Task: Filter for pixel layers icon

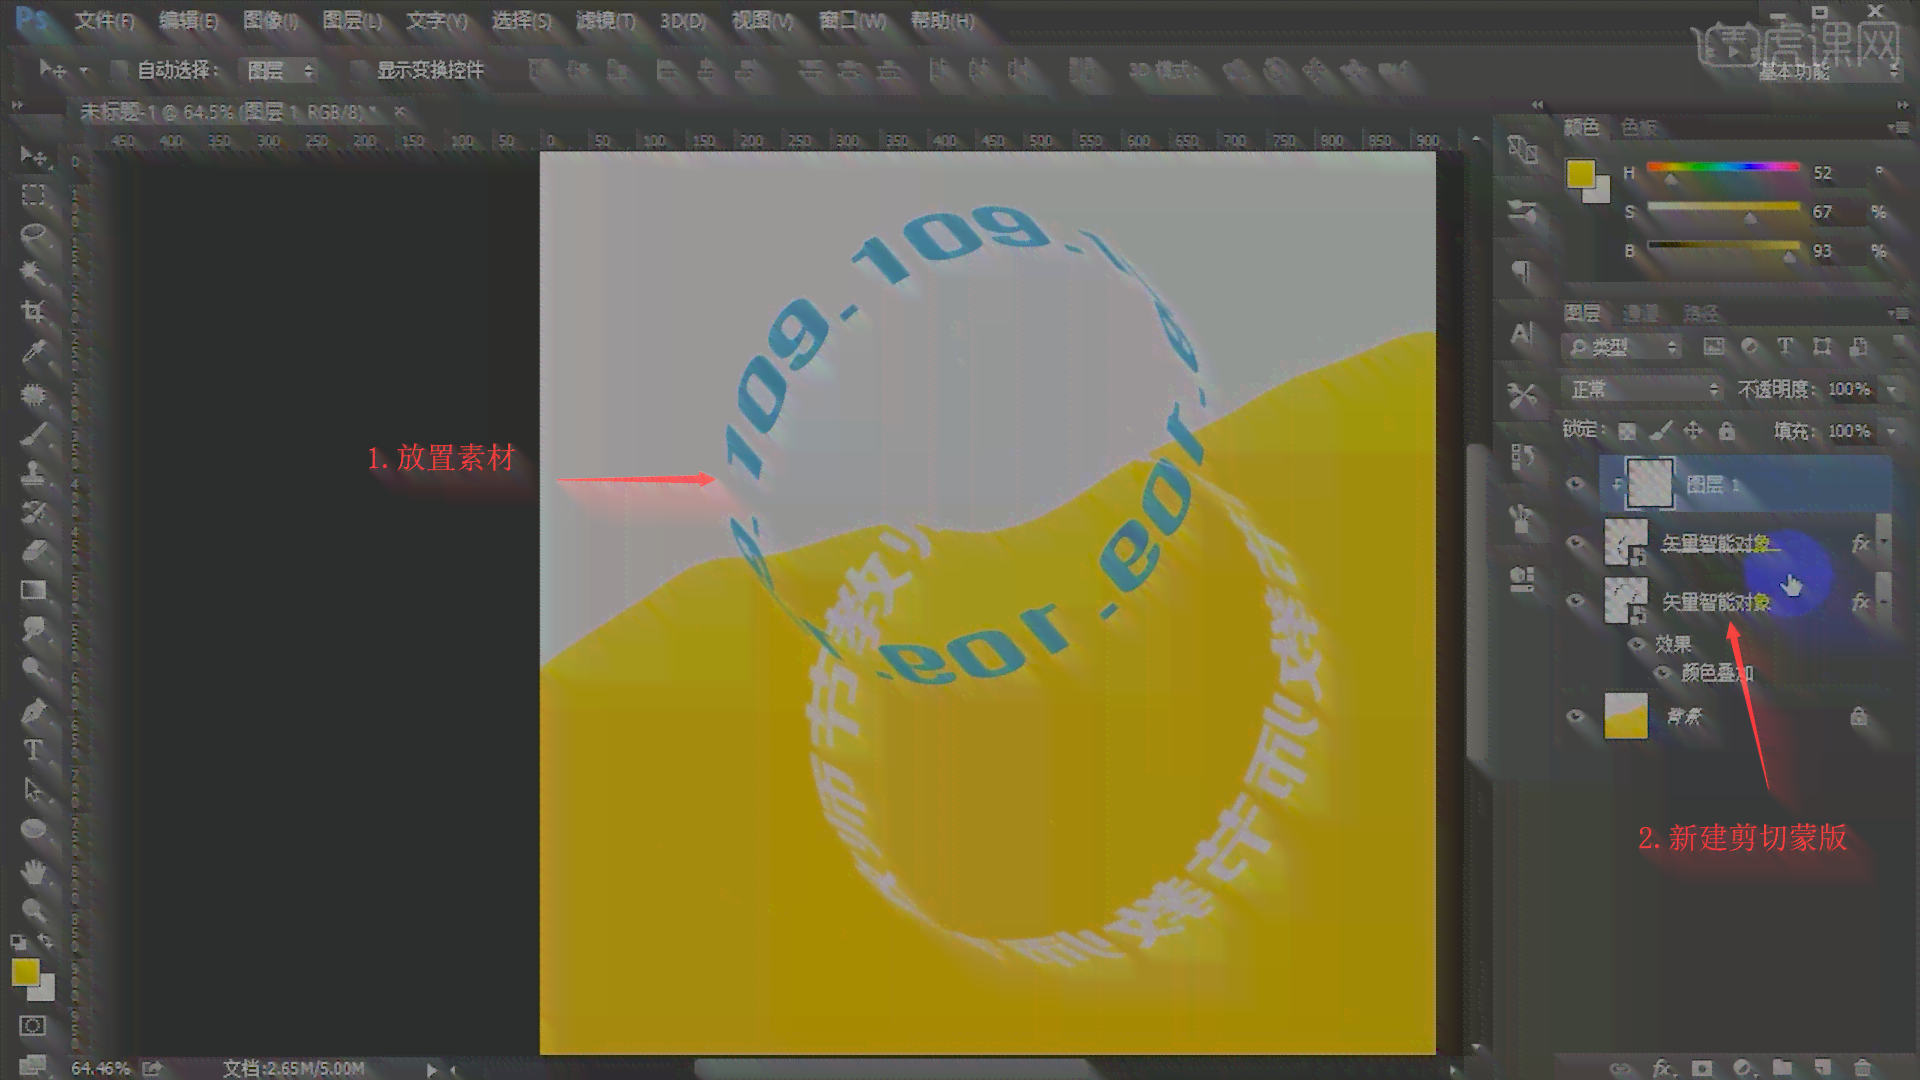Action: tap(1714, 347)
